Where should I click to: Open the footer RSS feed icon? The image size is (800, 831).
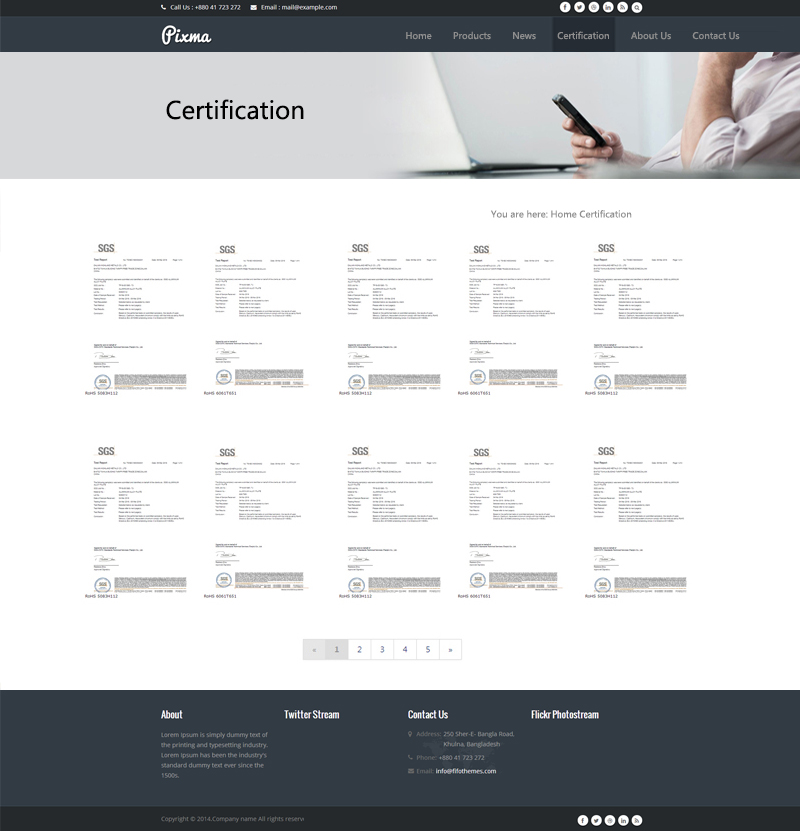click(x=636, y=820)
